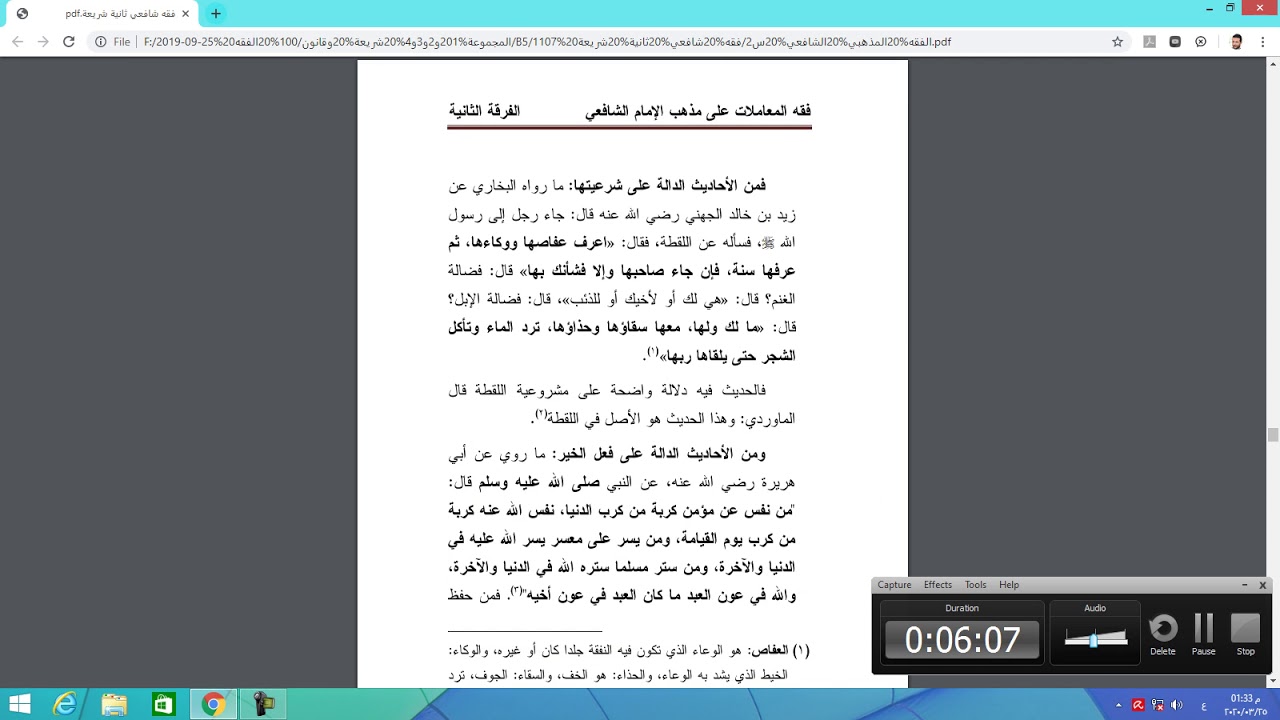Open a new Chrome tab
This screenshot has width=1280, height=720.
215,14
